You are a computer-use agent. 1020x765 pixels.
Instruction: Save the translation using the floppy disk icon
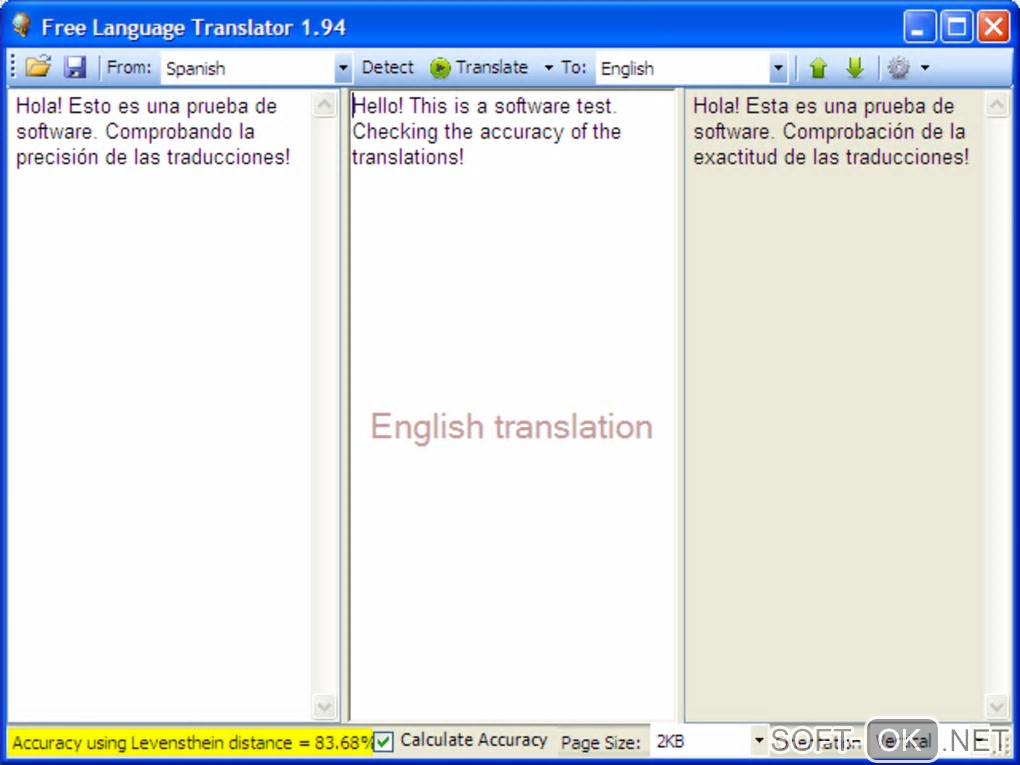pyautogui.click(x=75, y=67)
